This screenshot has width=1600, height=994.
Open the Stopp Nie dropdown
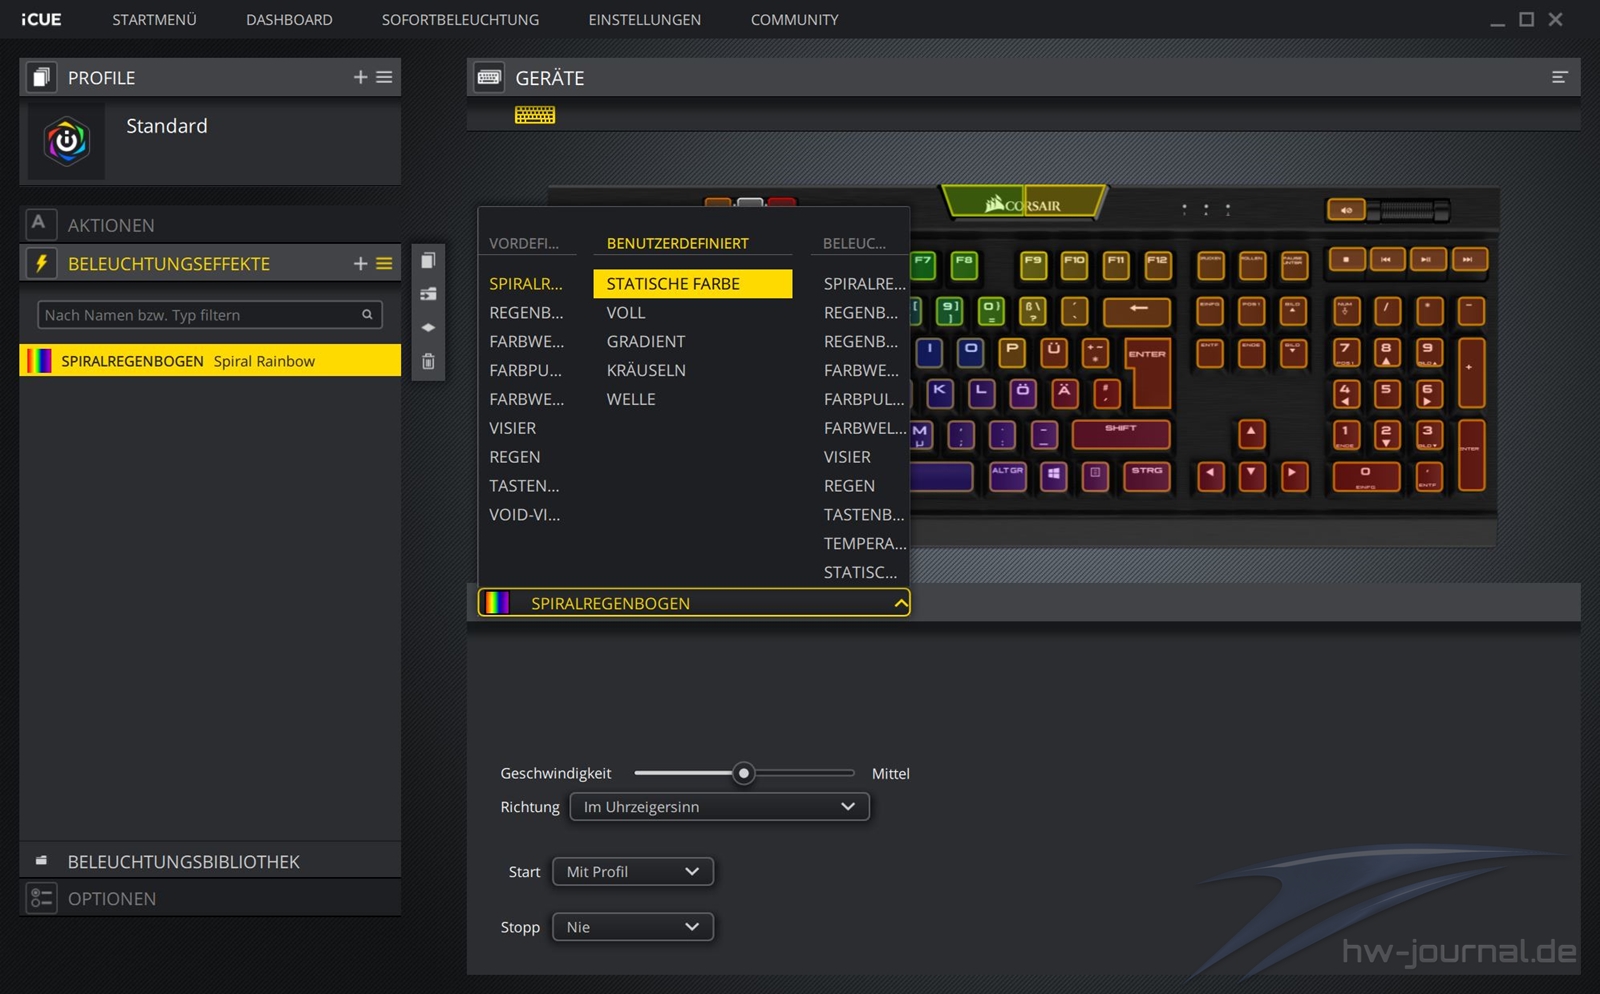click(632, 927)
